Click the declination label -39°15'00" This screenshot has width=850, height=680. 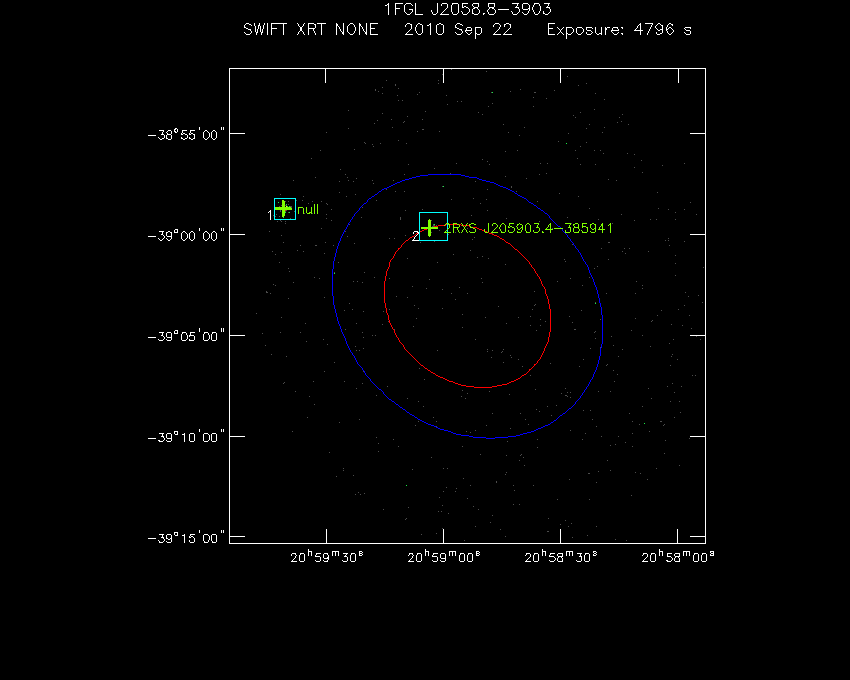(186, 538)
